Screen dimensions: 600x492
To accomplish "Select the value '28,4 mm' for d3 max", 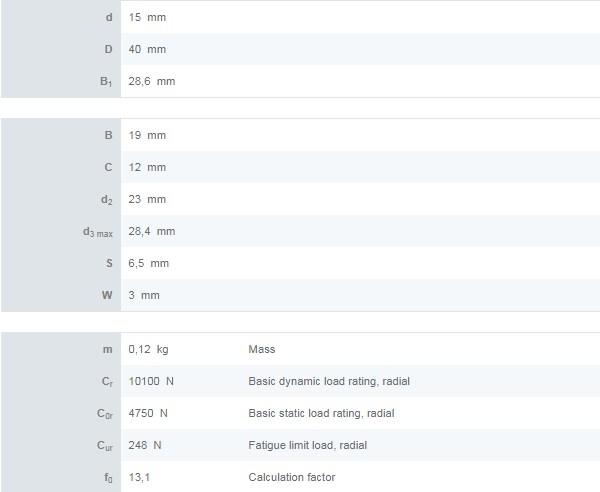I will (x=152, y=231).
